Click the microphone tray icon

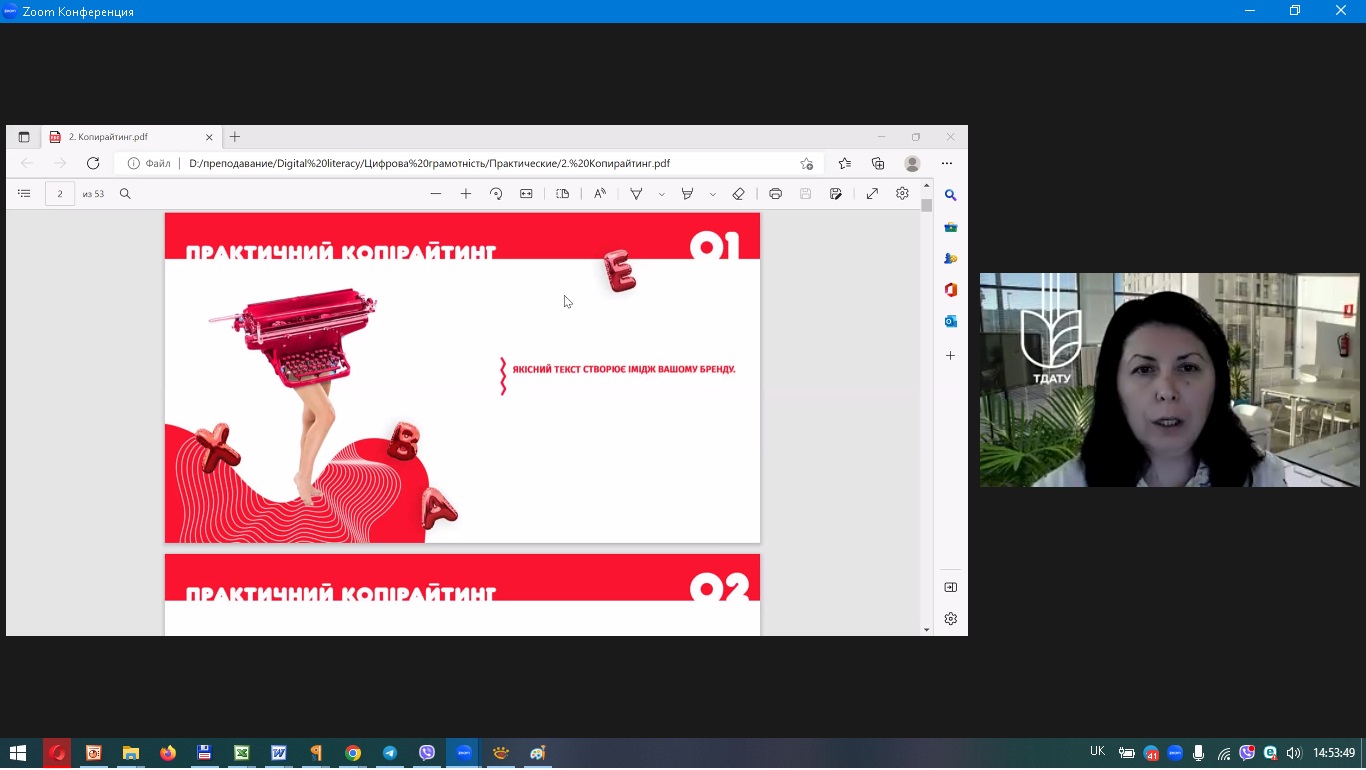click(1199, 753)
